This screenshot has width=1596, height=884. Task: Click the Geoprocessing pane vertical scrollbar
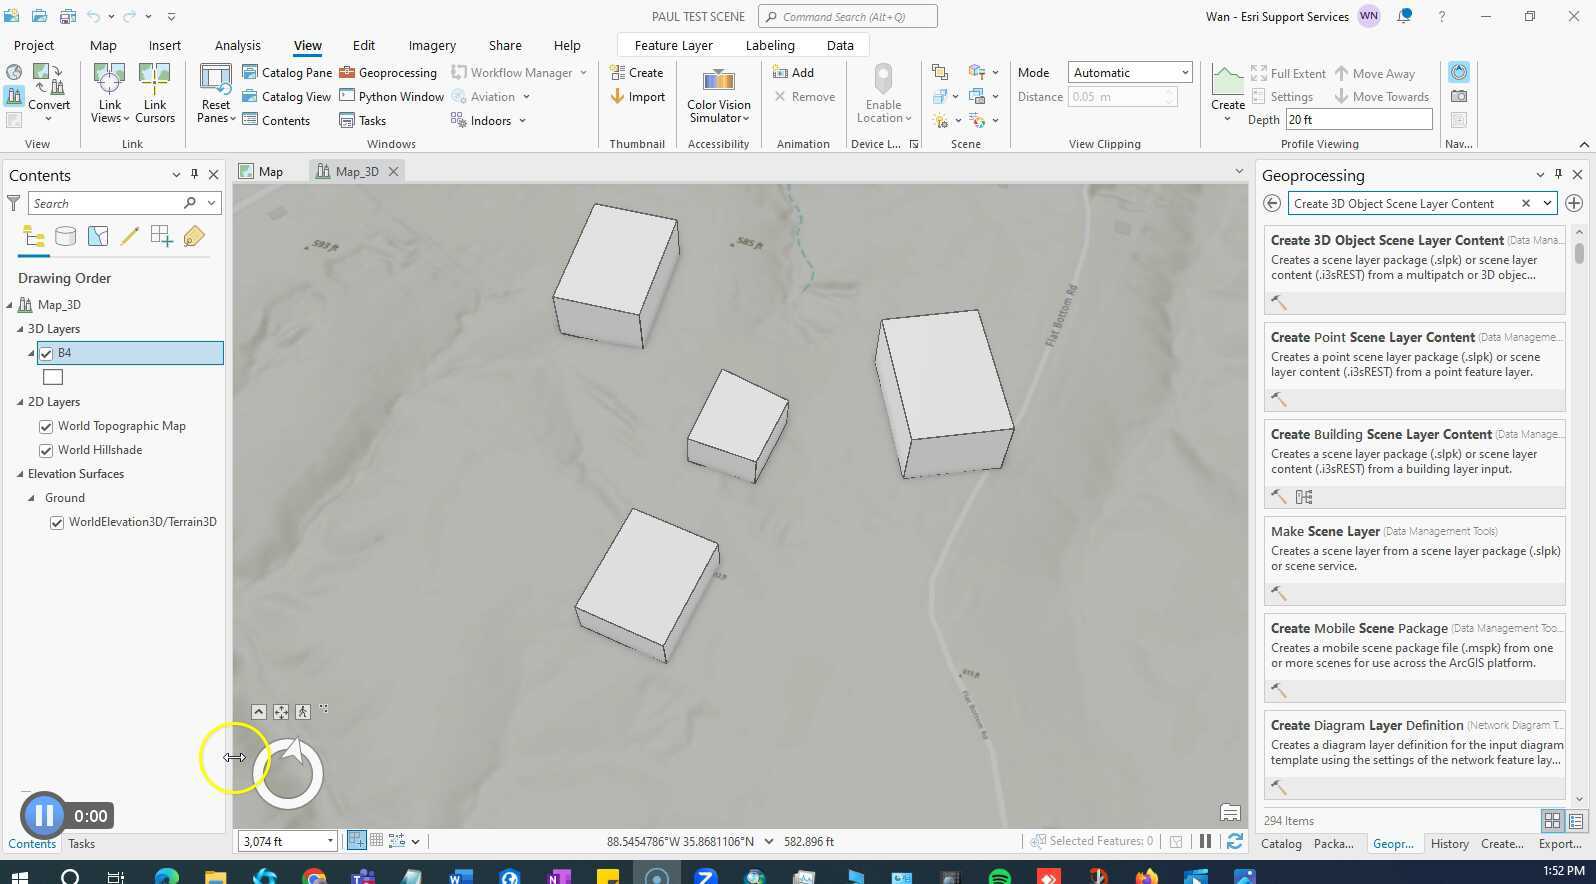click(1579, 252)
